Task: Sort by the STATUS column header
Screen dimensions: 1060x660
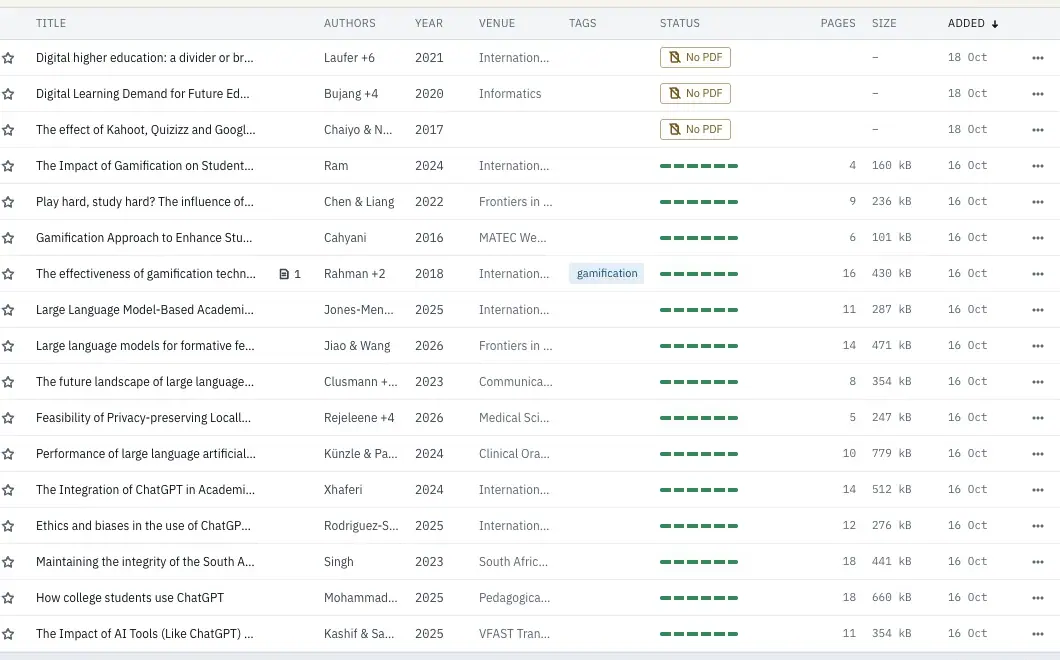Action: tap(679, 23)
